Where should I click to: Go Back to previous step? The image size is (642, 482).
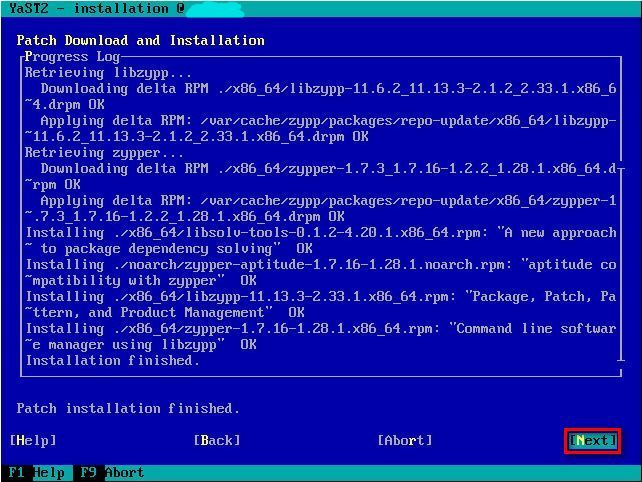[217, 441]
